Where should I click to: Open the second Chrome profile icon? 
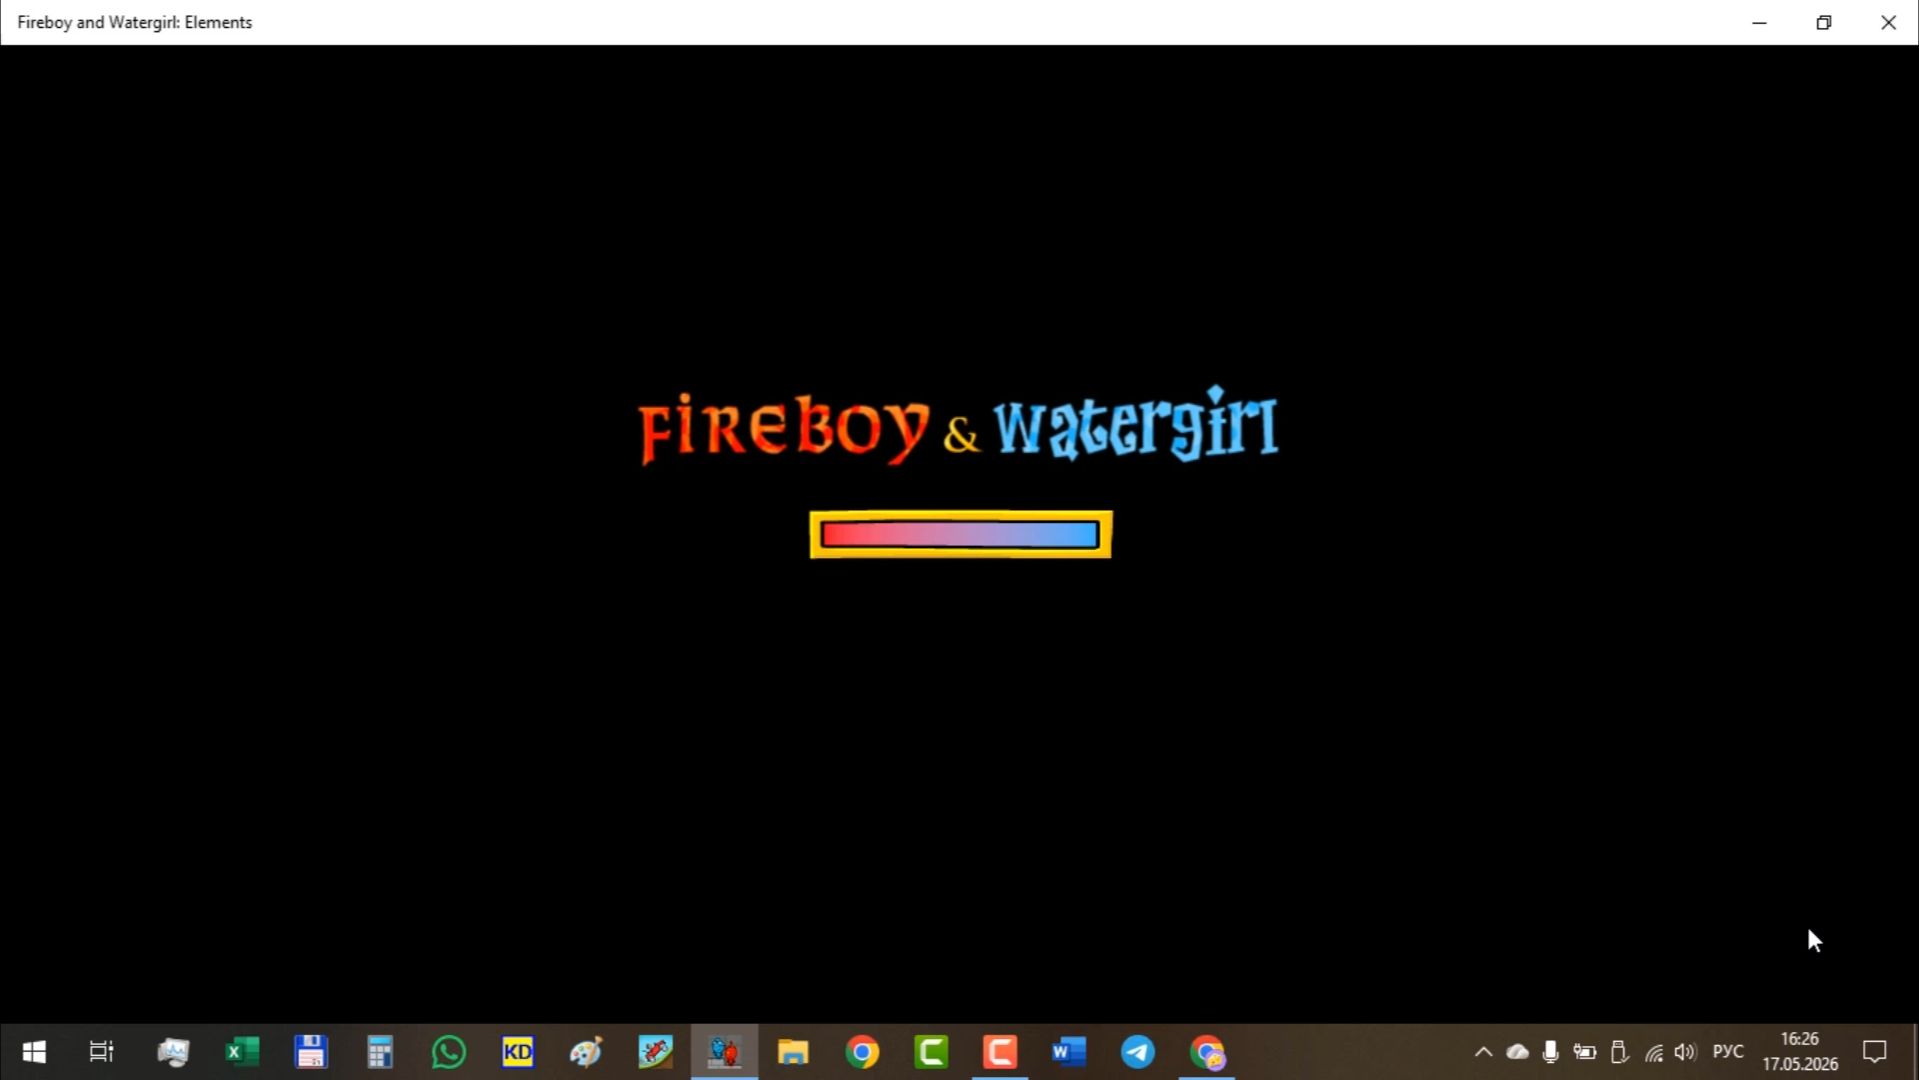1207,1052
